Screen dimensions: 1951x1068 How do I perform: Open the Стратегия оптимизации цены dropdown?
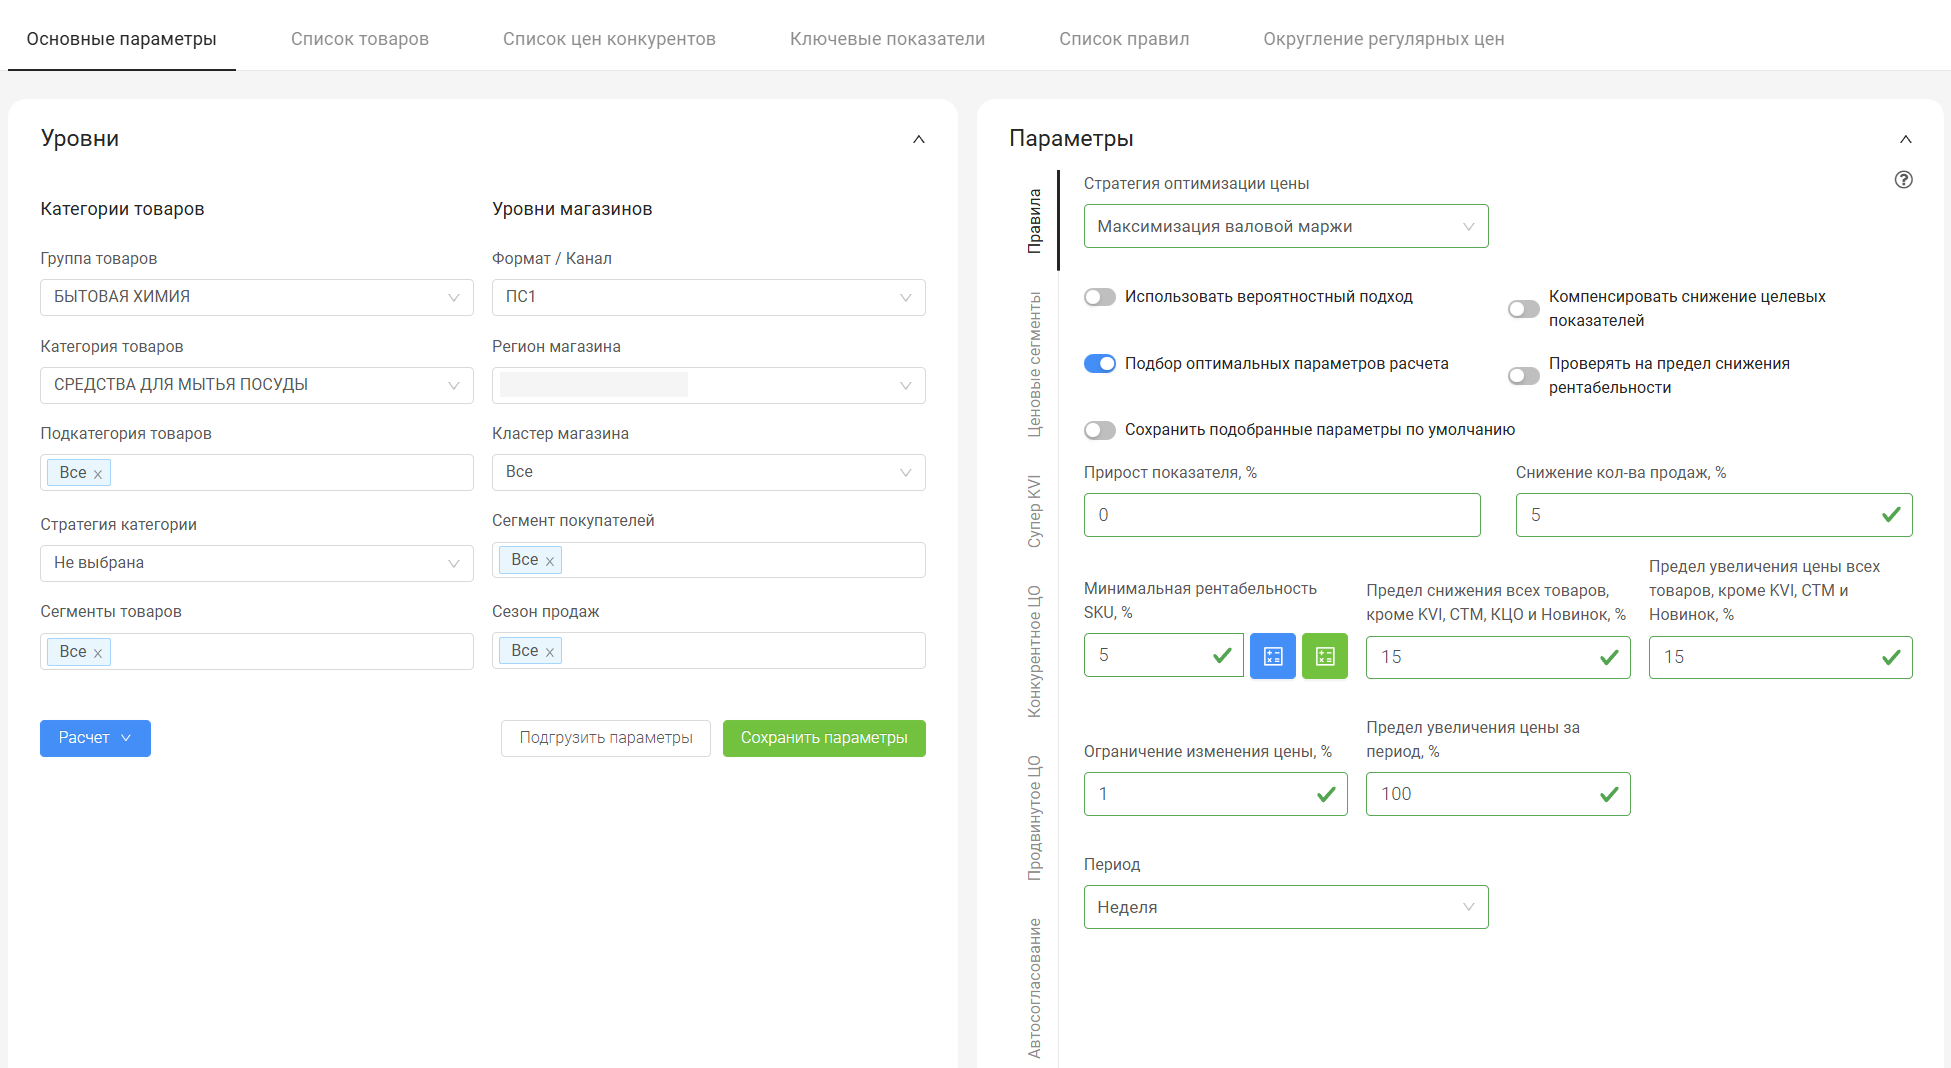1285,227
